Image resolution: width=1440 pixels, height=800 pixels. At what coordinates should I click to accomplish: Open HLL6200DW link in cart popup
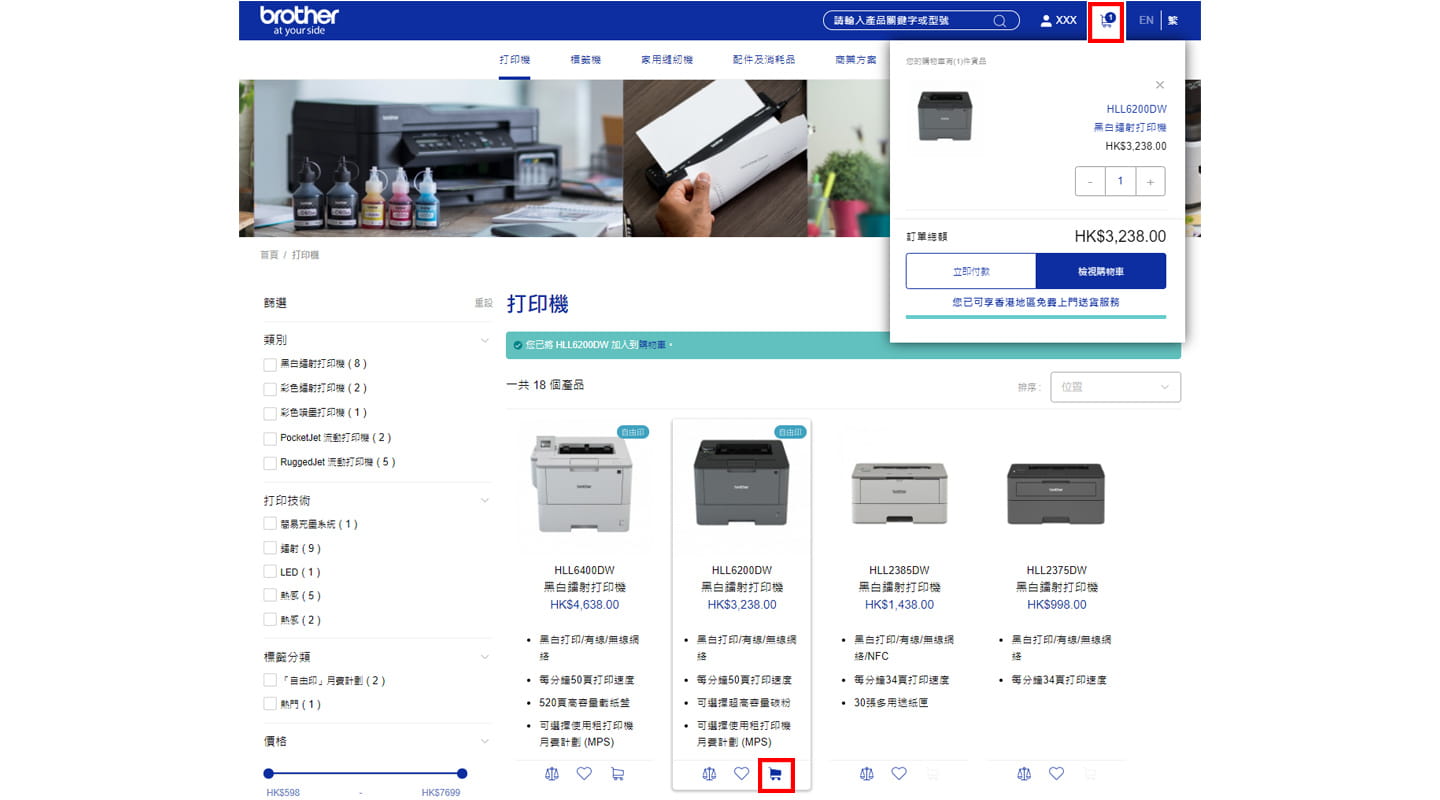[x=1136, y=109]
